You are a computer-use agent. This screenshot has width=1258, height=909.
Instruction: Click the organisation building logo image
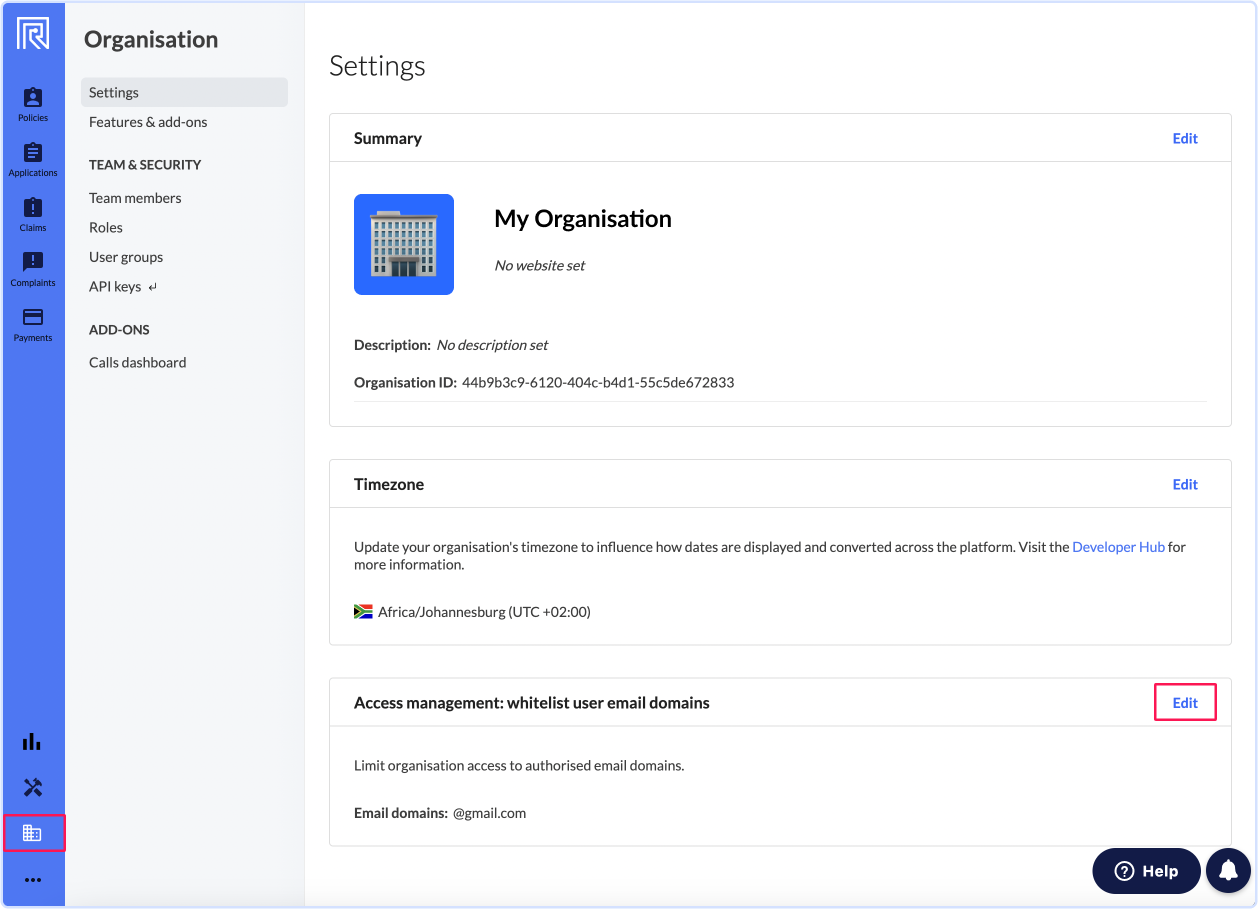point(404,244)
